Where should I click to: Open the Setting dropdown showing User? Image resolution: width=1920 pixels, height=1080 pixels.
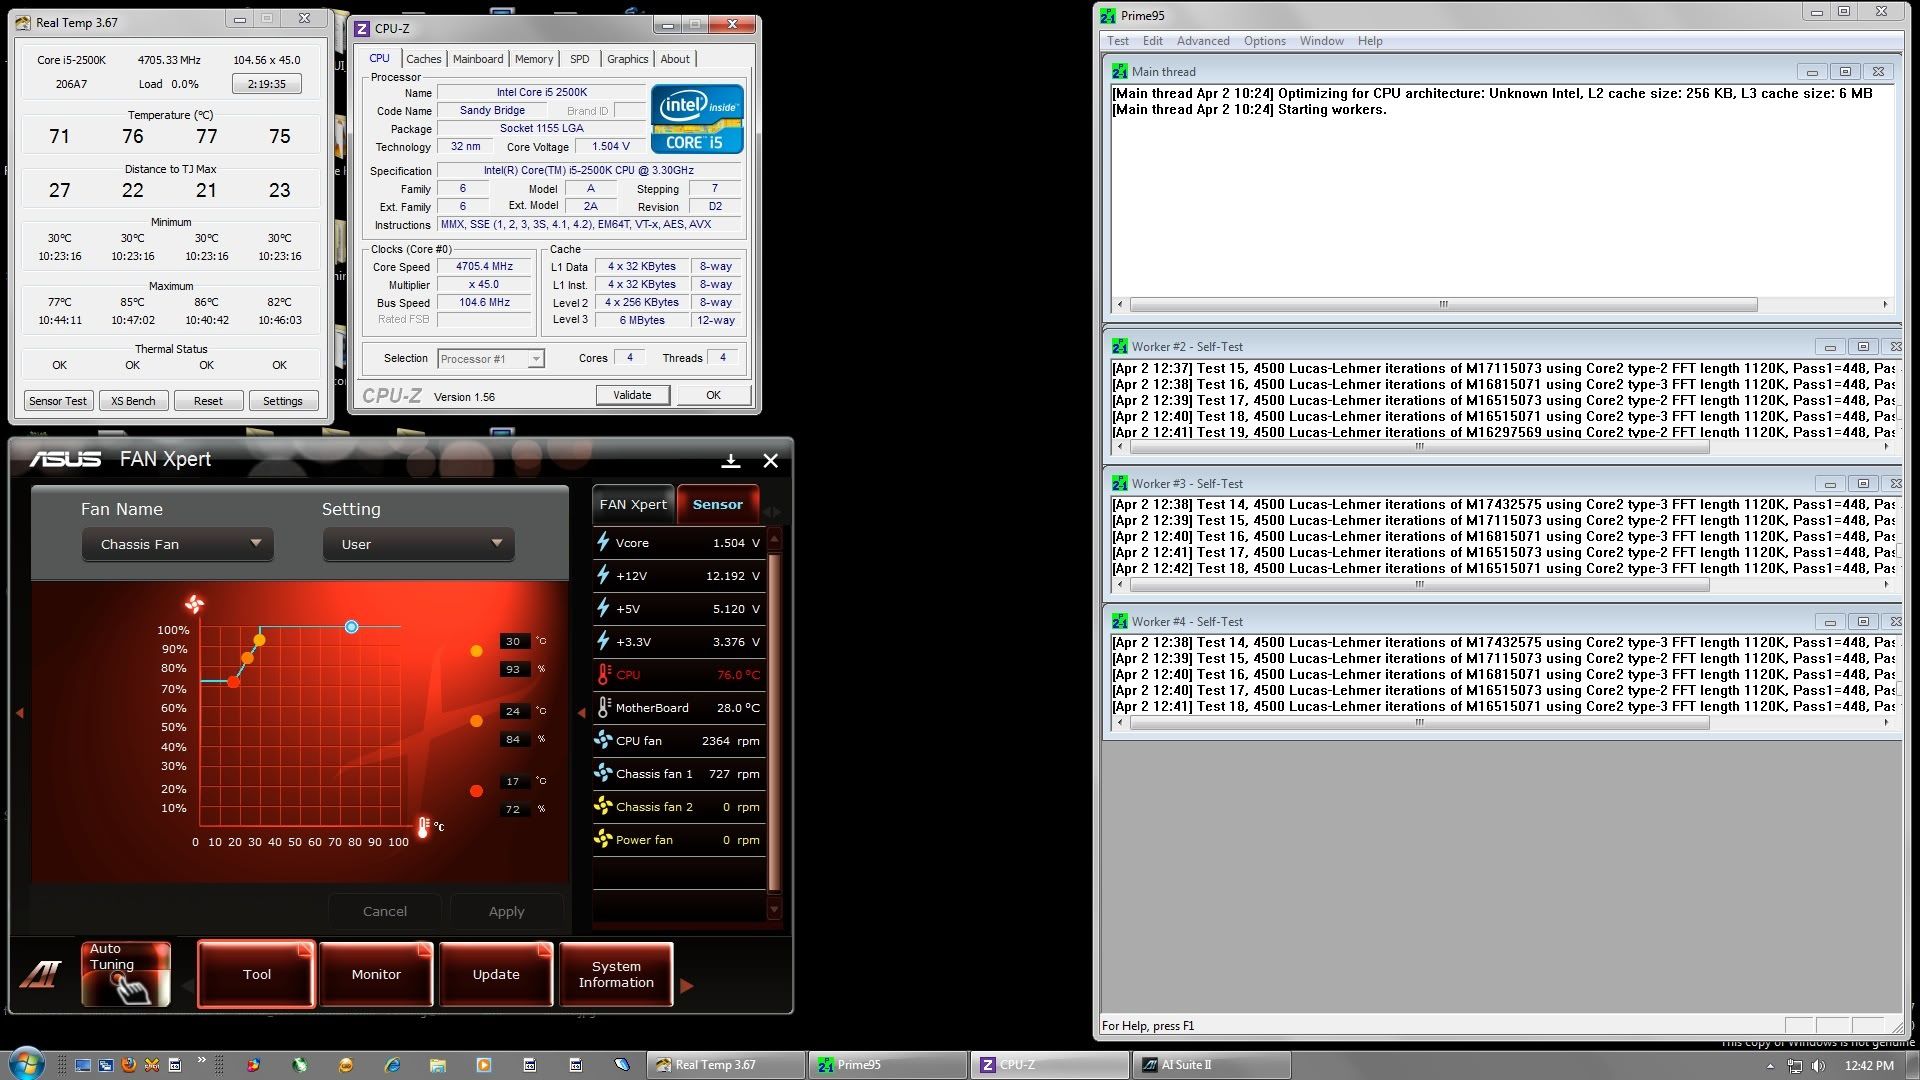pyautogui.click(x=418, y=544)
